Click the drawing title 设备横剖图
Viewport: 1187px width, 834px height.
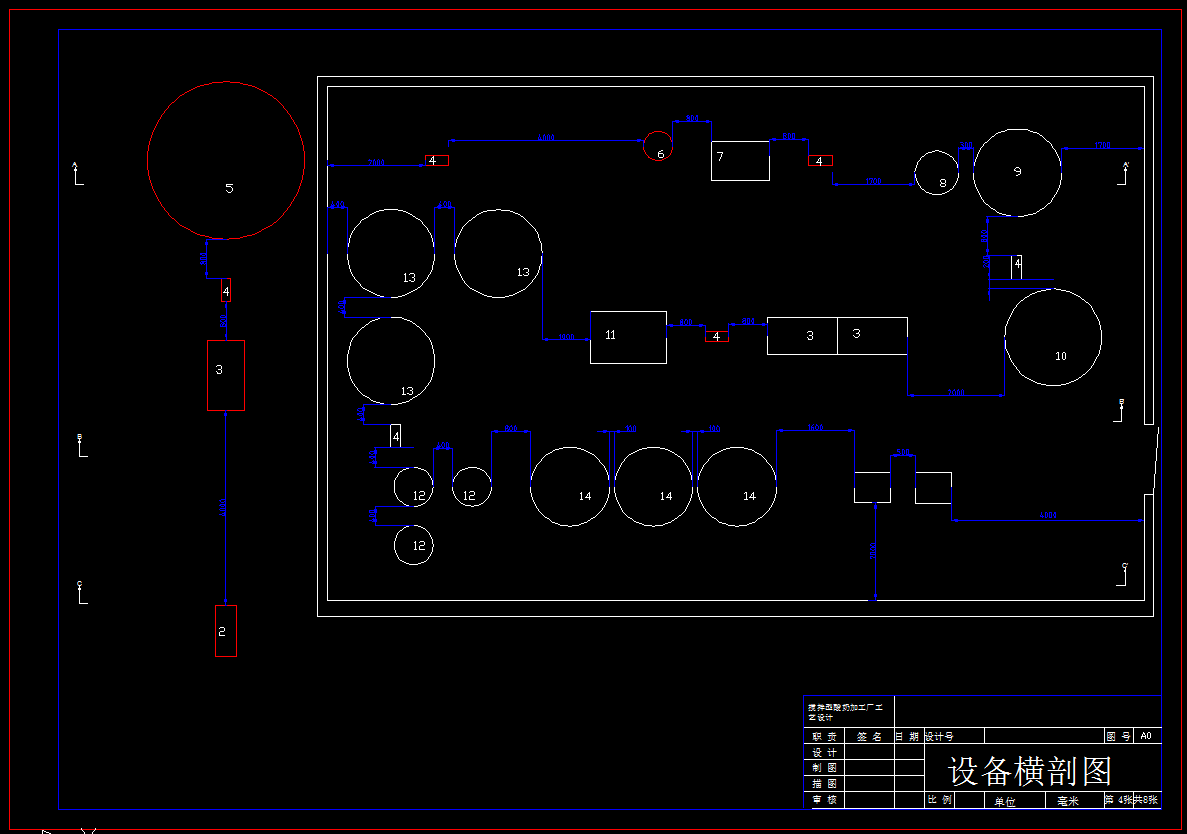(x=1030, y=771)
